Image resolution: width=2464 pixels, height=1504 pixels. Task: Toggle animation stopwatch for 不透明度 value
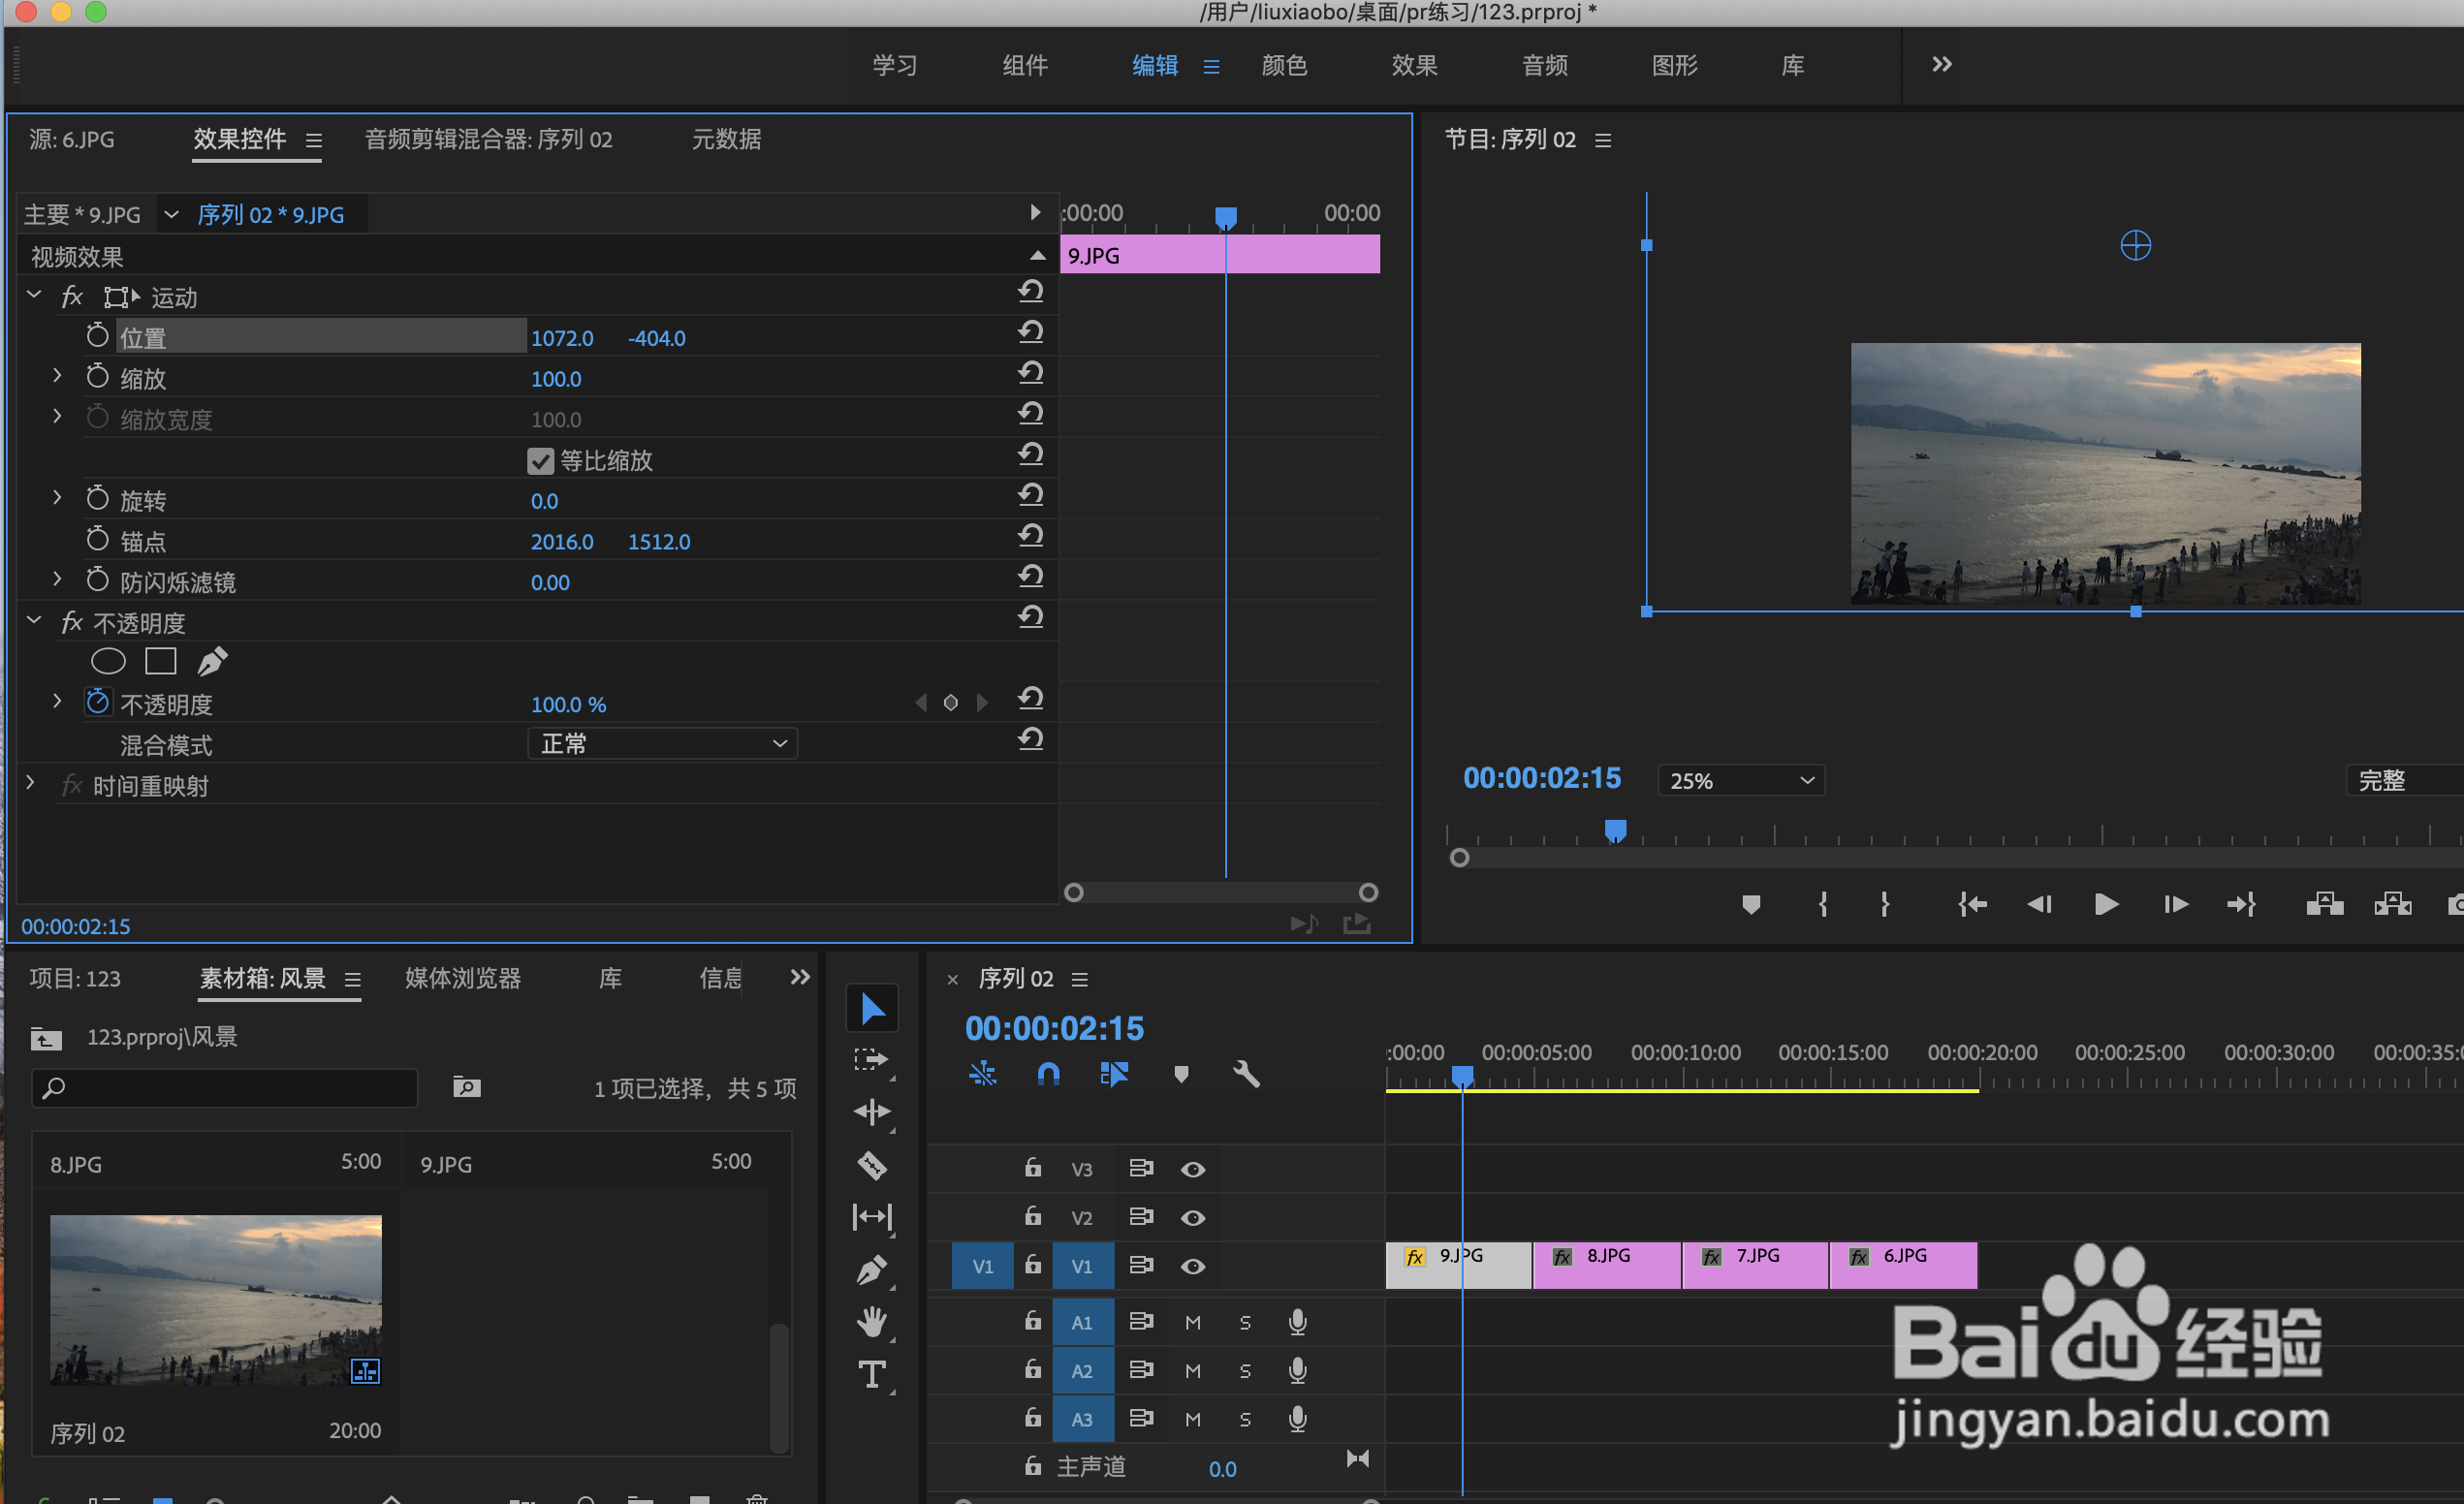coord(97,702)
